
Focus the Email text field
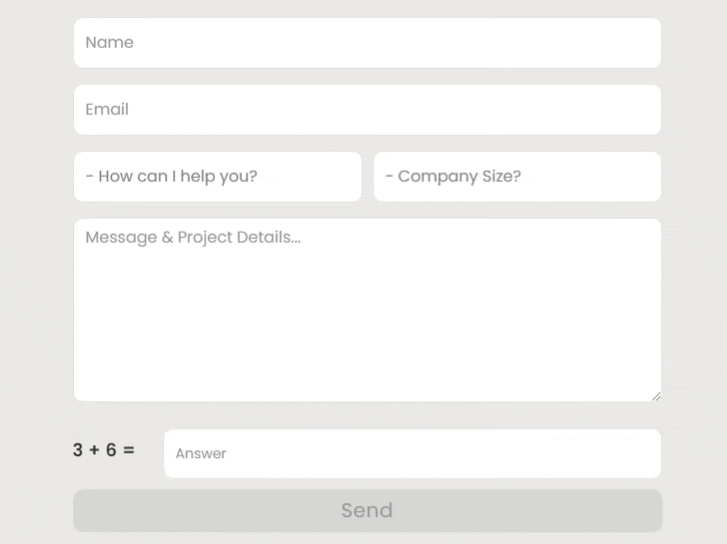pyautogui.click(x=367, y=110)
